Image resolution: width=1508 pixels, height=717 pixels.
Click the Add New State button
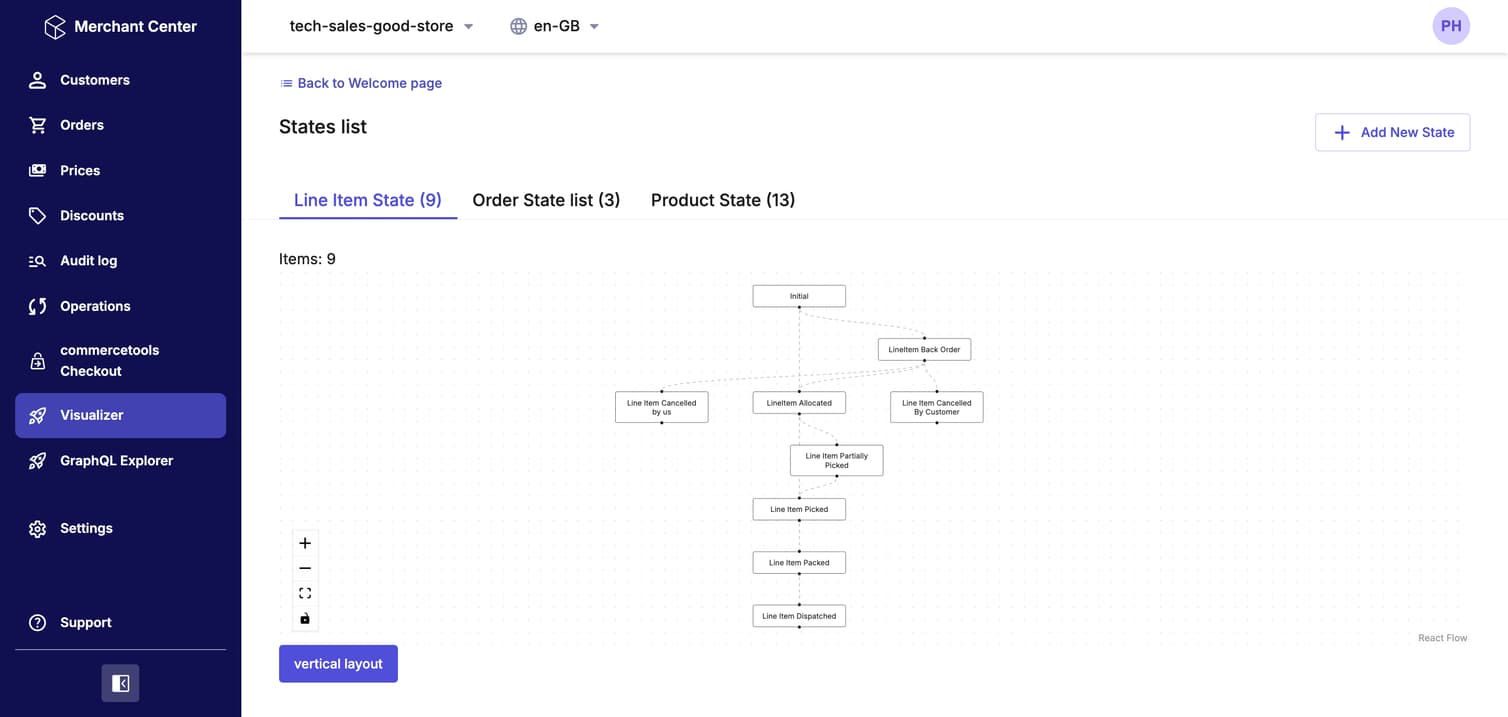click(1392, 132)
